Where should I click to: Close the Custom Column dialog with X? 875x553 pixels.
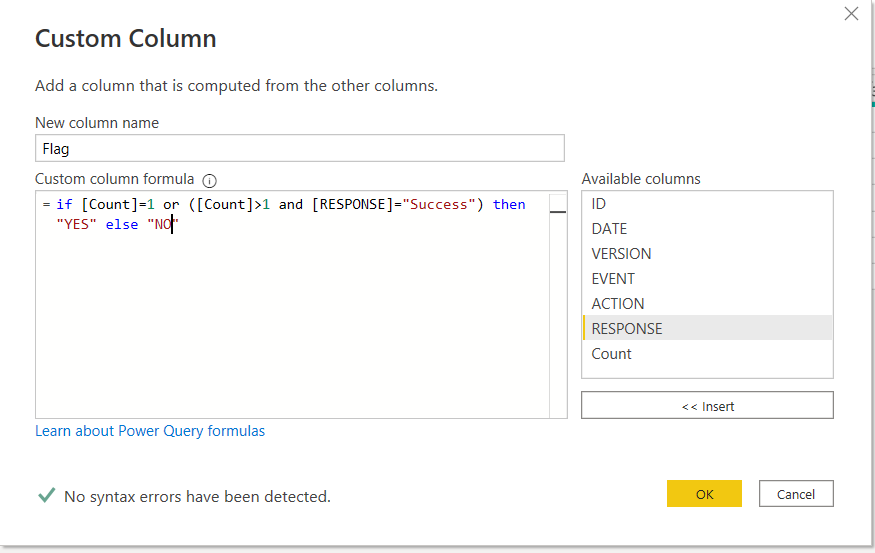(851, 13)
